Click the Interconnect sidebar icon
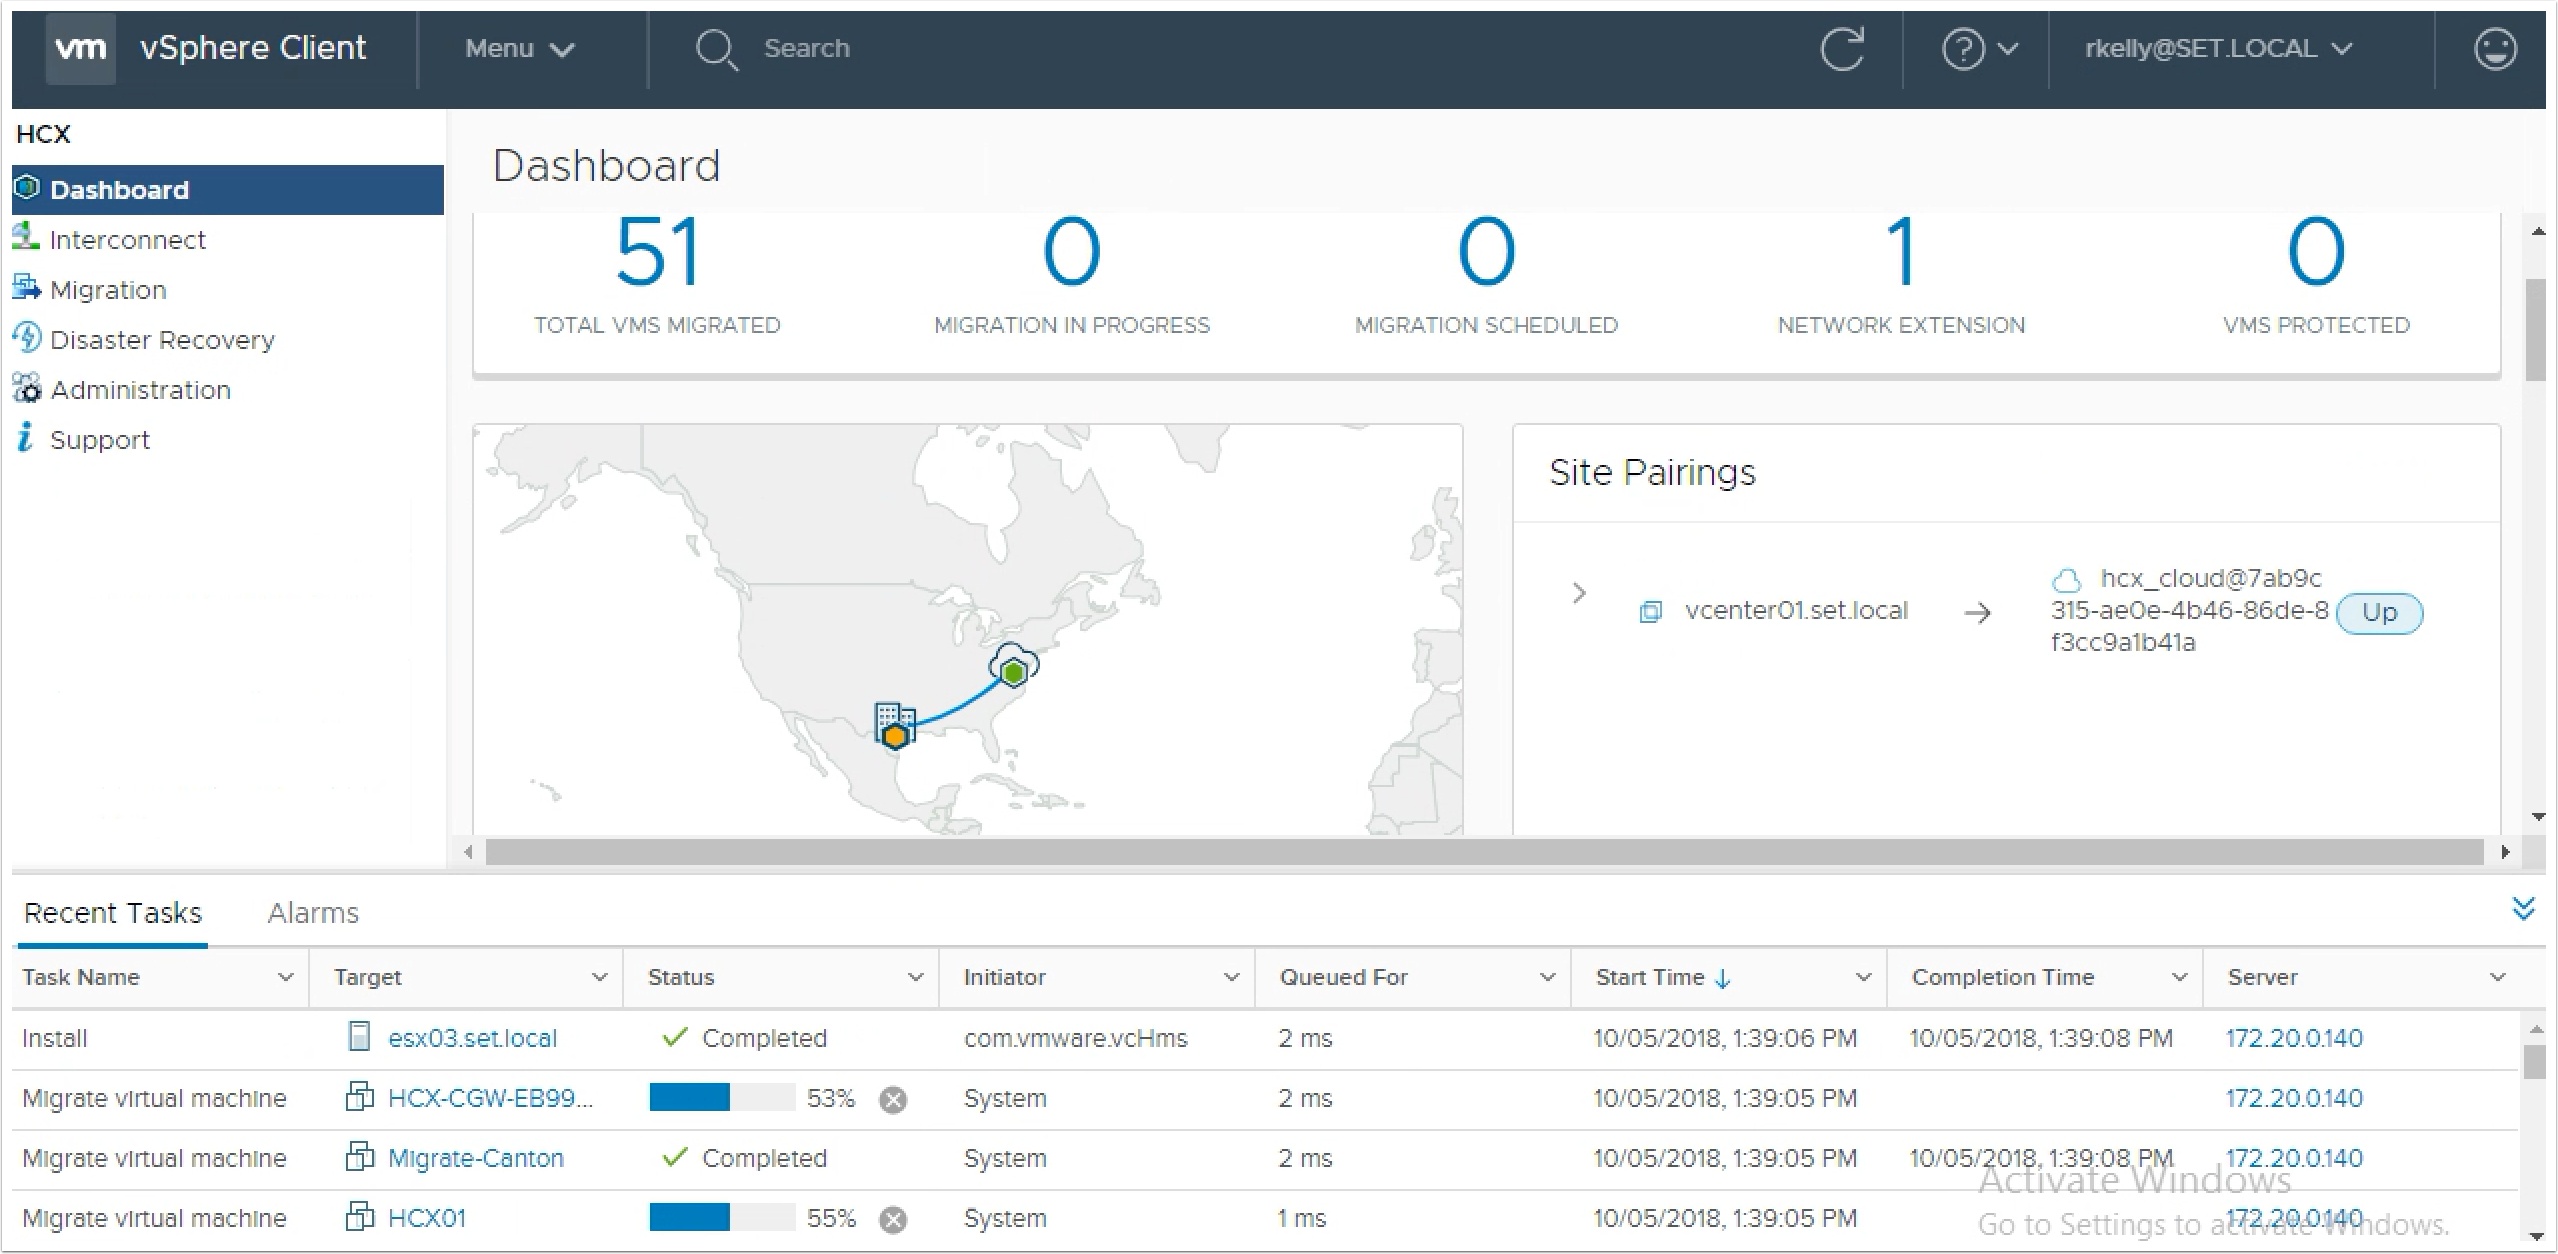 26,238
